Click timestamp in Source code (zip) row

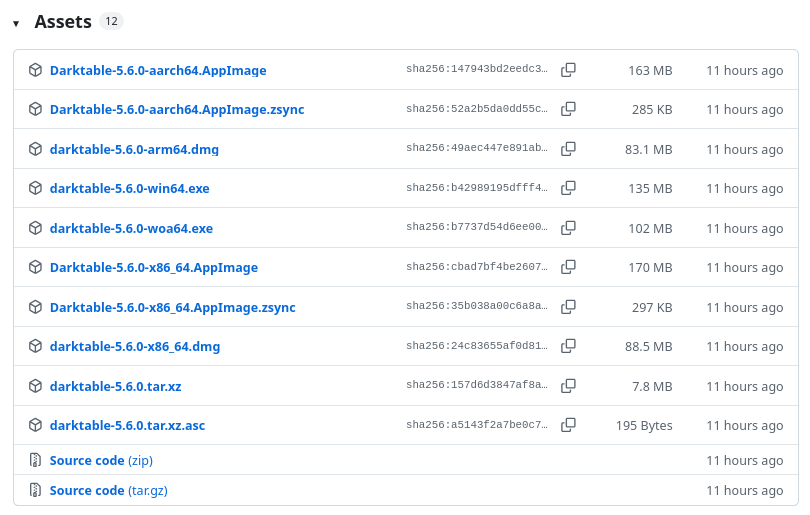[x=744, y=461]
